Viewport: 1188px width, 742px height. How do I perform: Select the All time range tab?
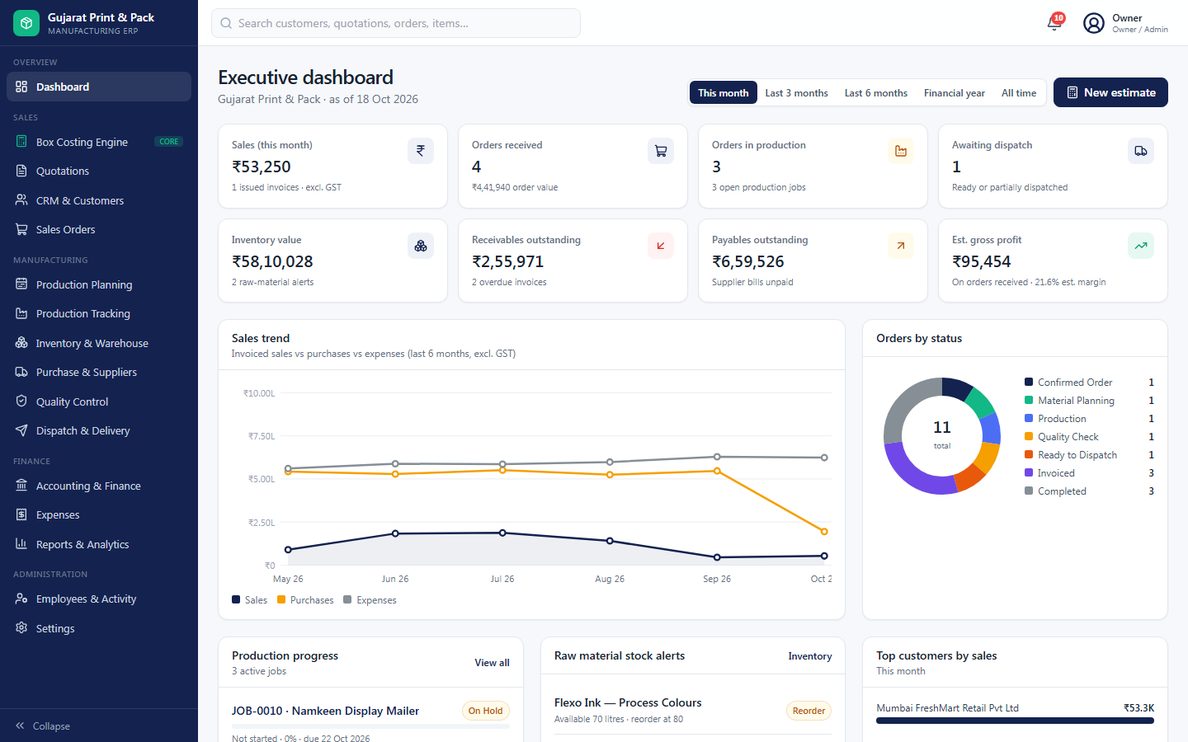point(1018,92)
